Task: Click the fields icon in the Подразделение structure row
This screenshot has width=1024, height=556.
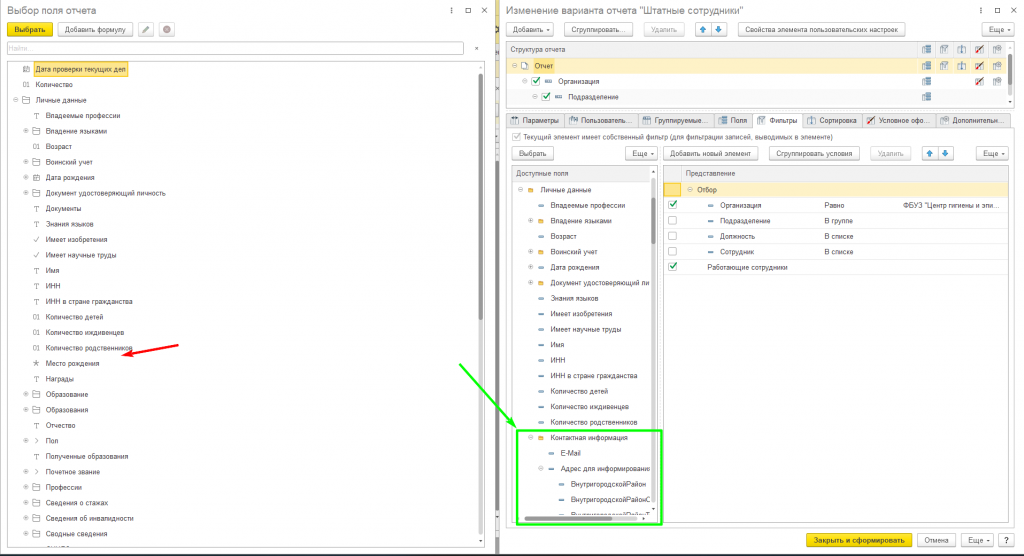Action: pos(926,97)
